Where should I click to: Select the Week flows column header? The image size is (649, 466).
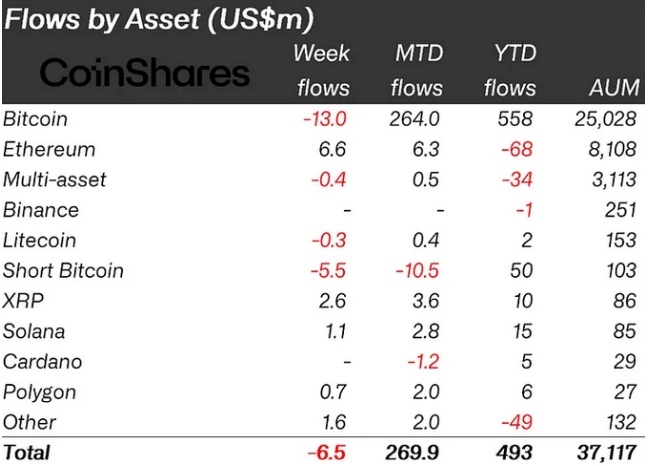323,70
